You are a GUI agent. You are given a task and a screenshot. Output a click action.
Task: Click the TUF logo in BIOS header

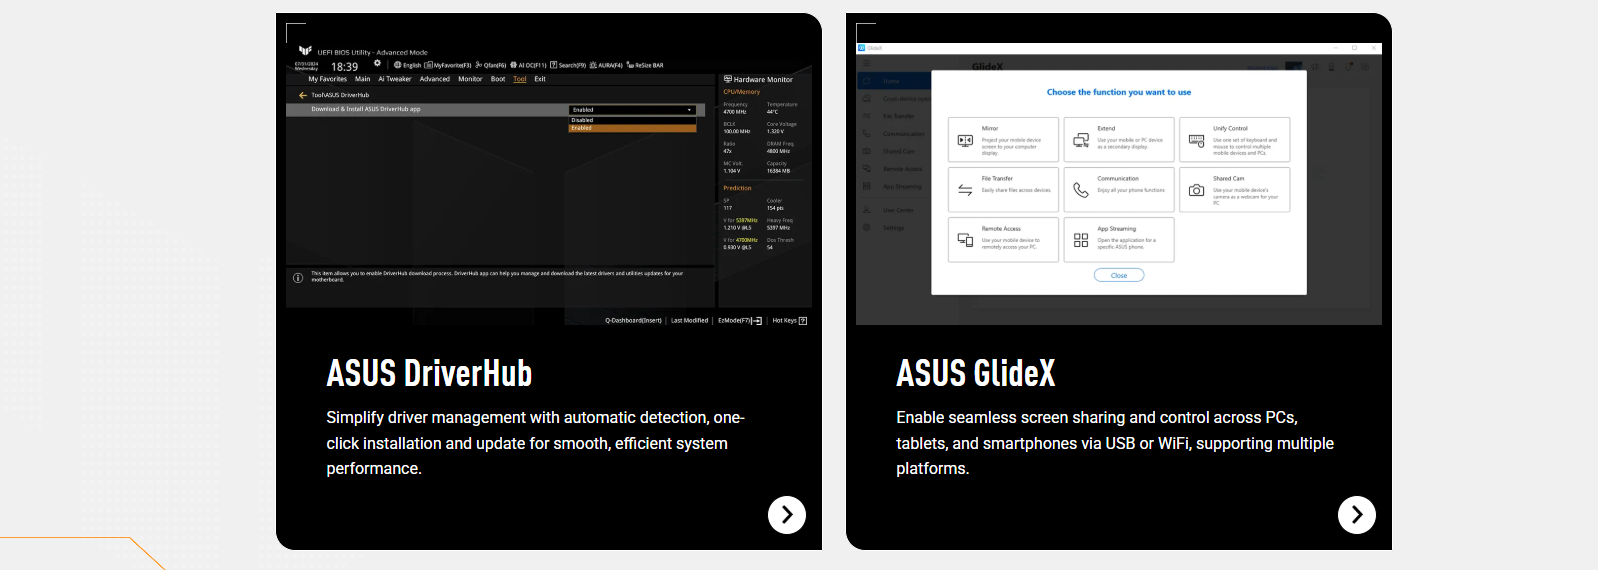pos(305,50)
